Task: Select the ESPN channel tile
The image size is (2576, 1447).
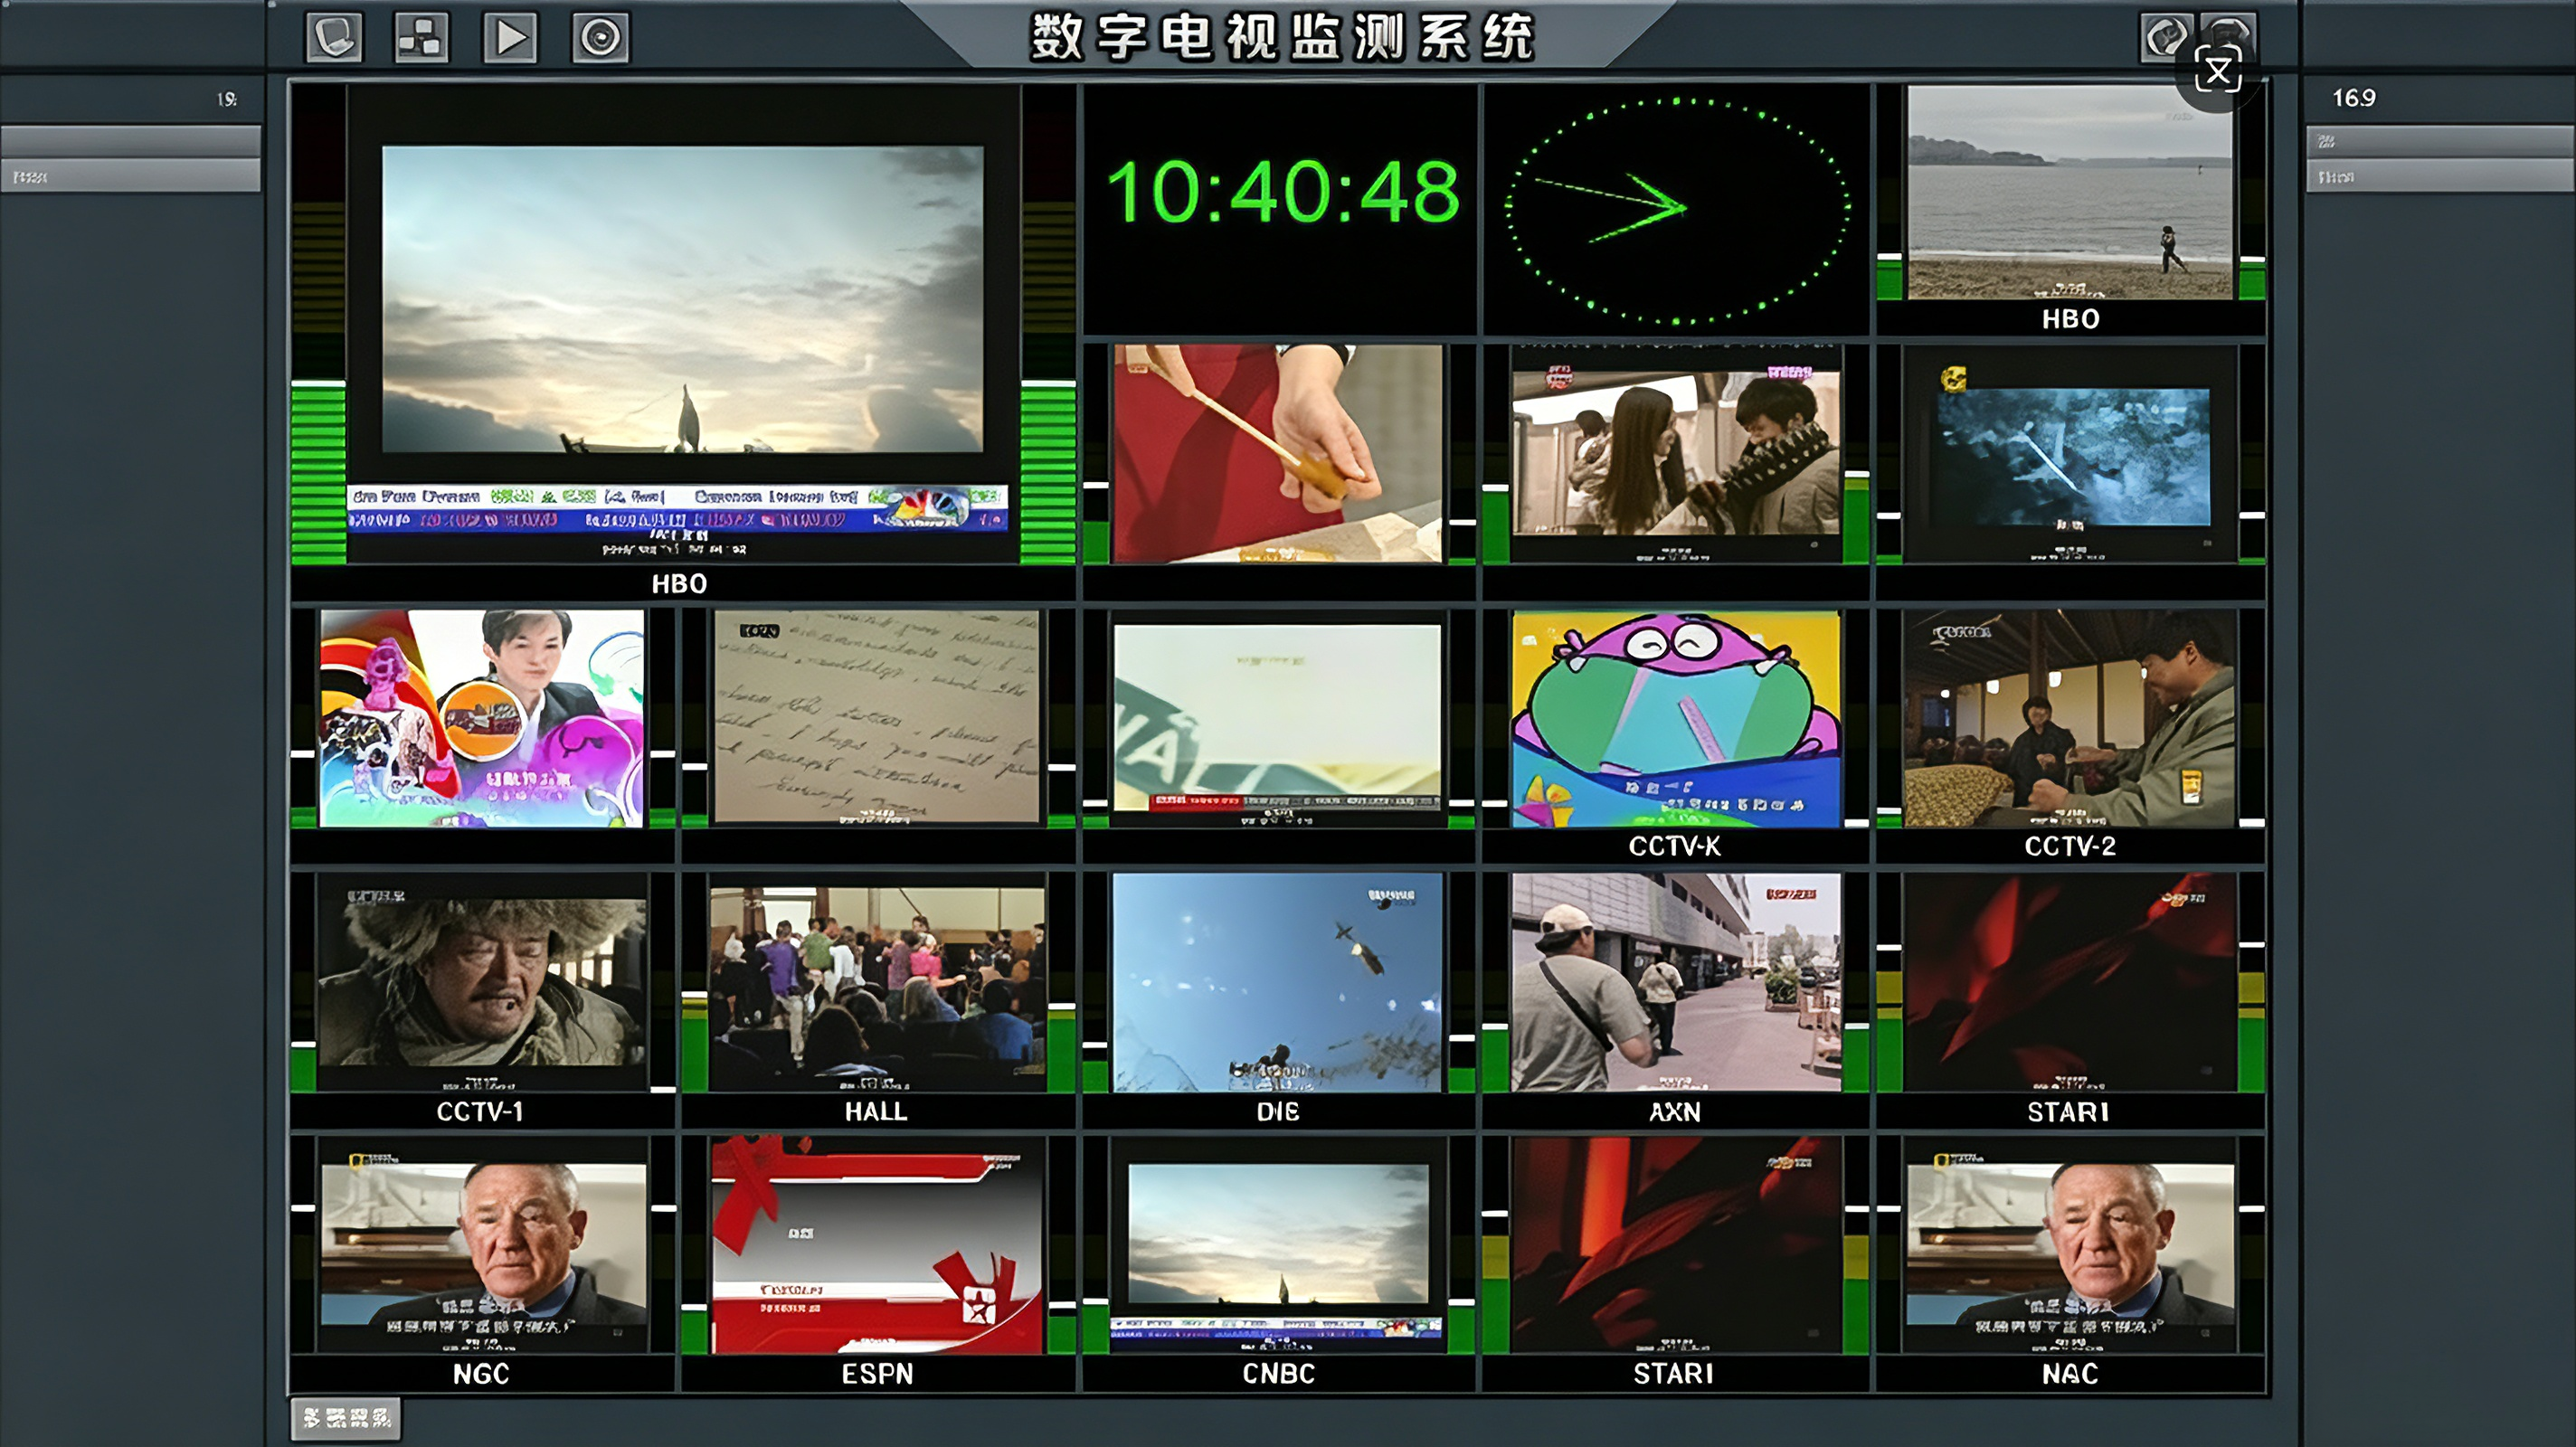Action: [877, 1262]
